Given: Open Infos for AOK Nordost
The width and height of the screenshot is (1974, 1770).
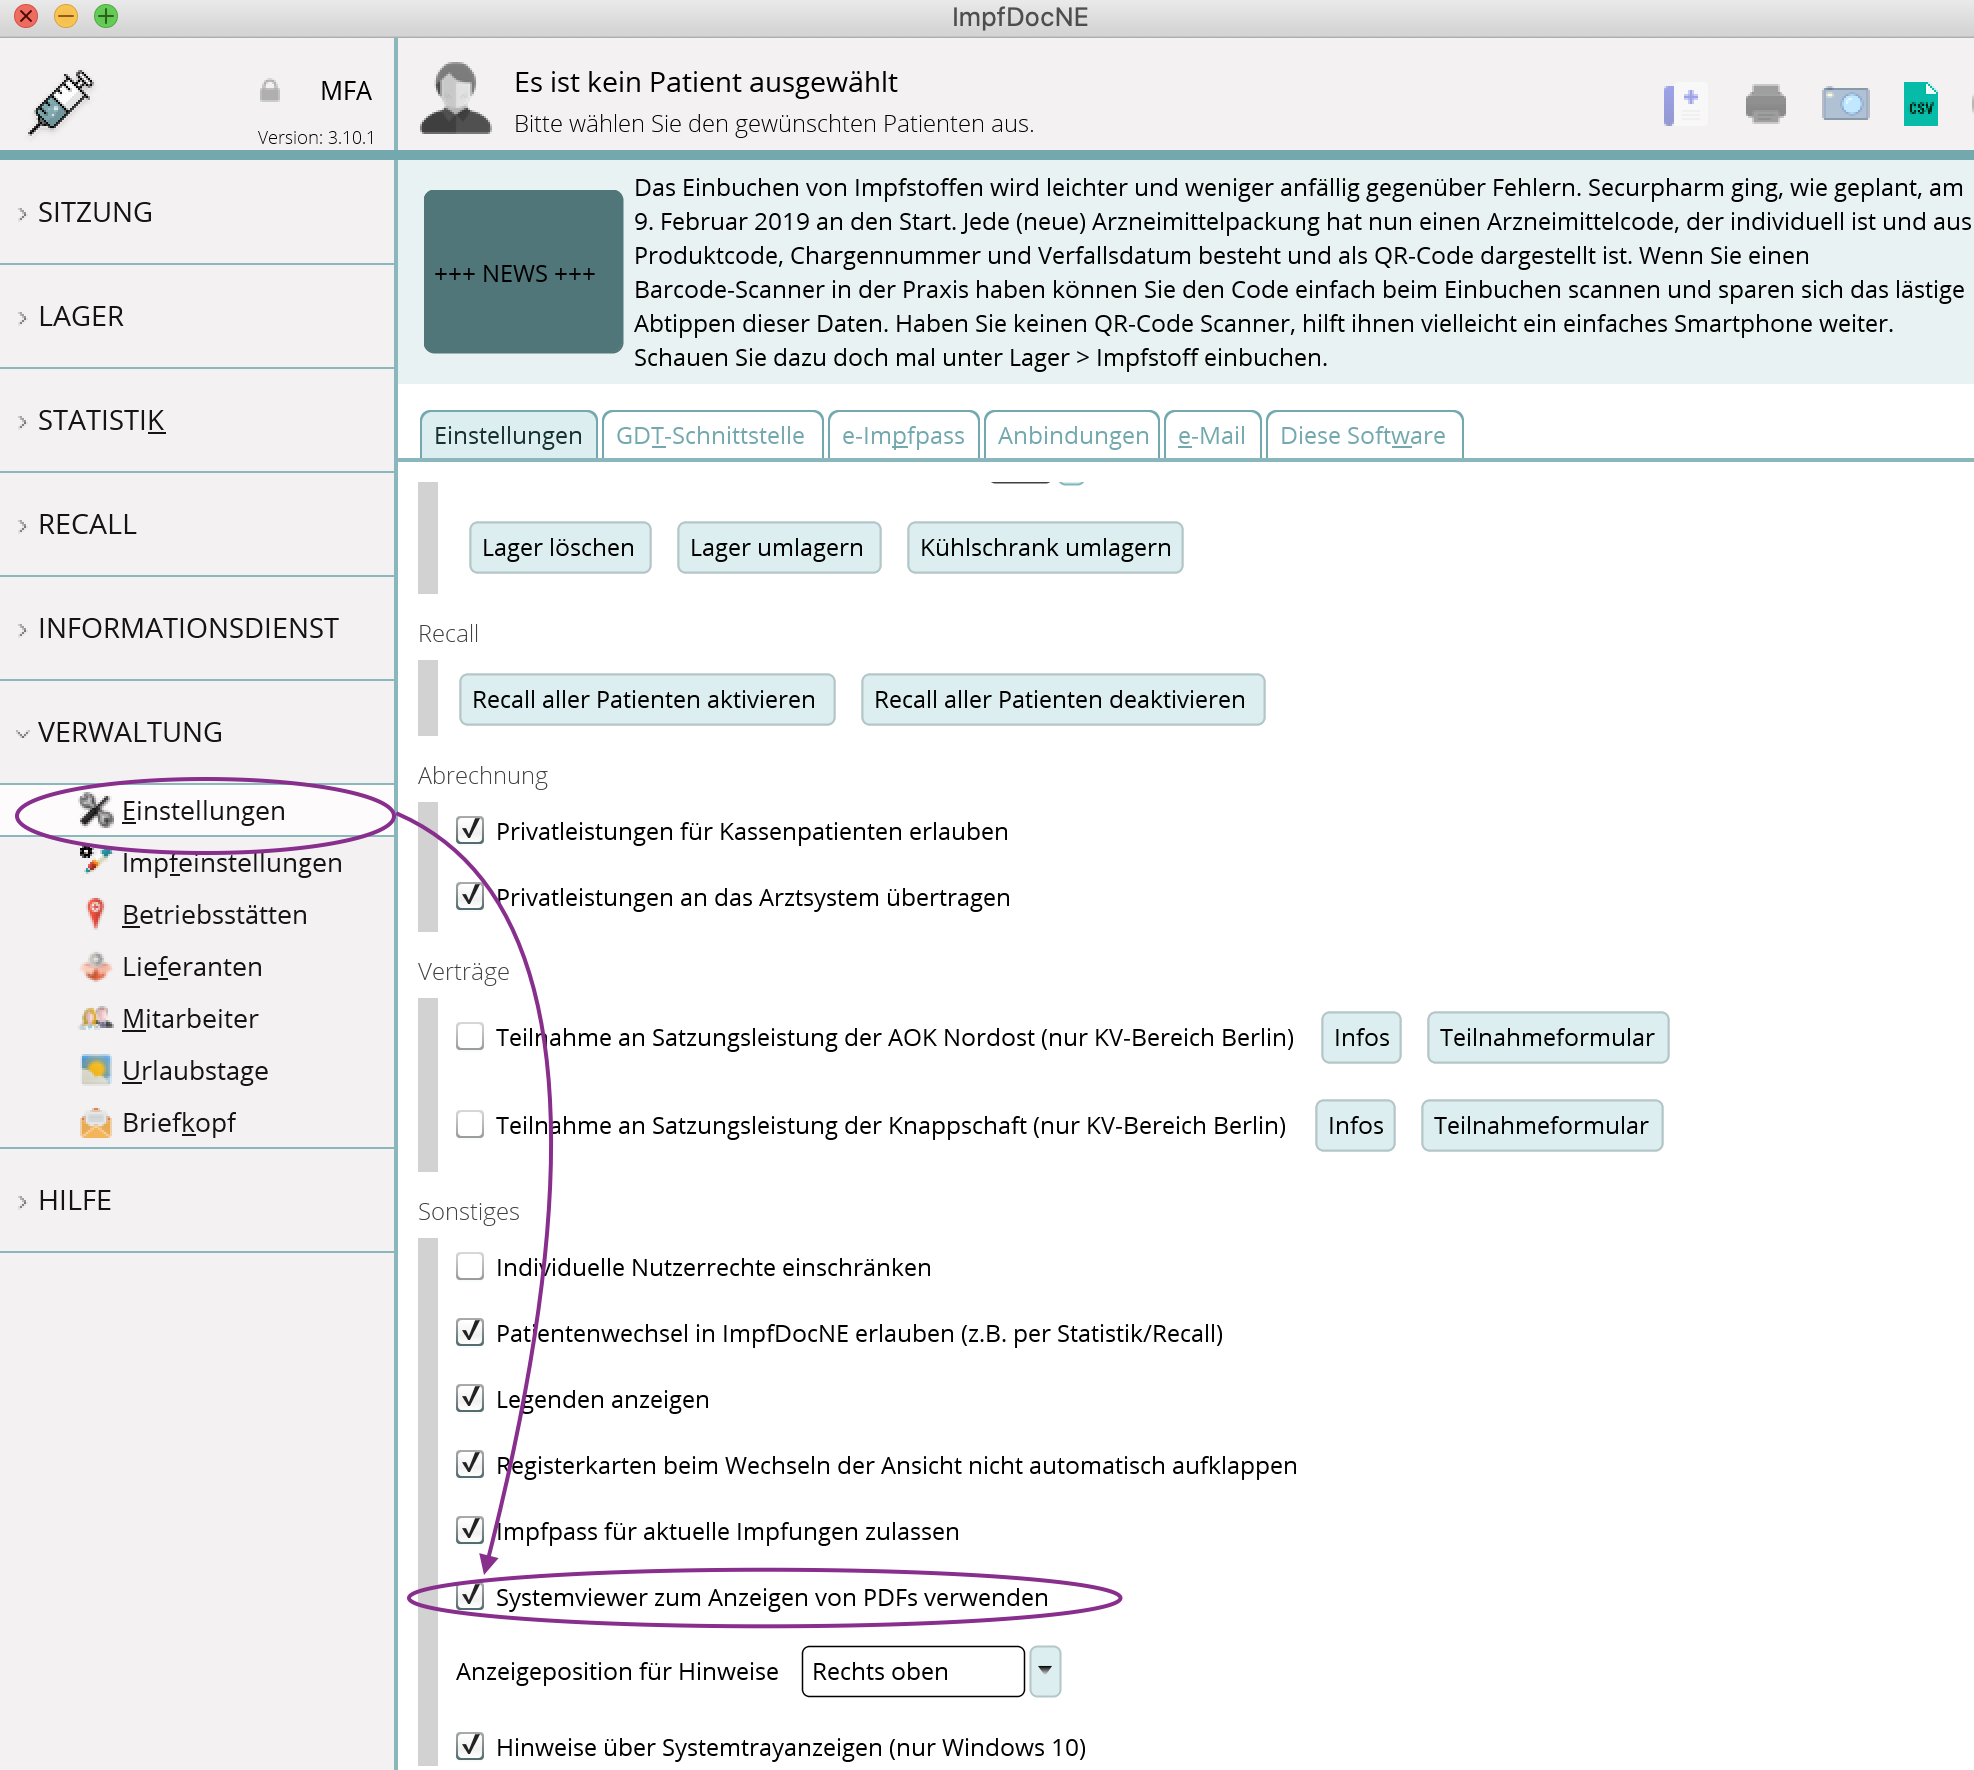Looking at the screenshot, I should [x=1362, y=1037].
